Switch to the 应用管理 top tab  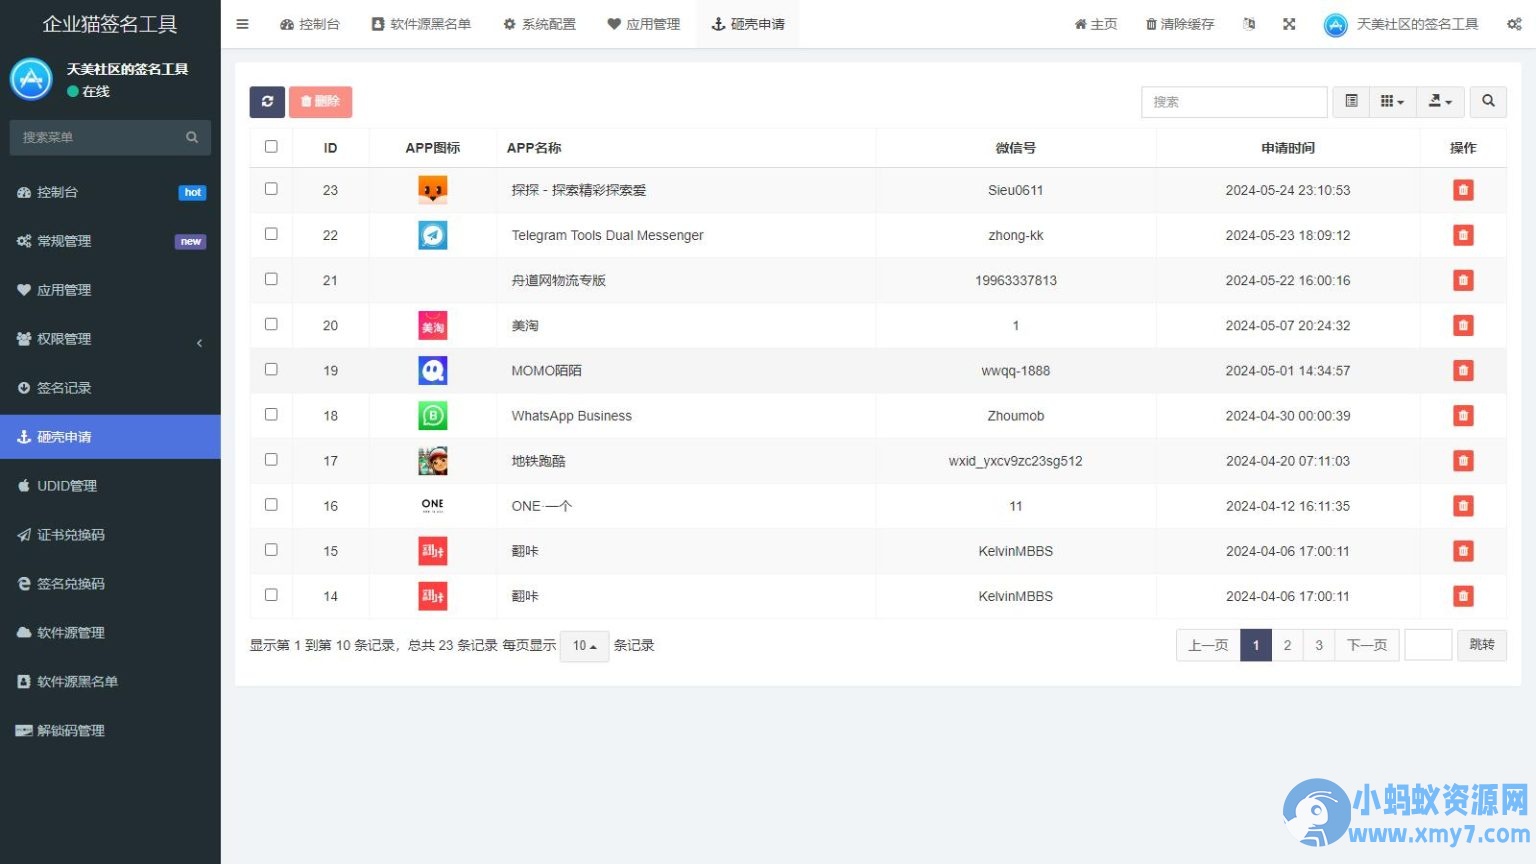(644, 24)
